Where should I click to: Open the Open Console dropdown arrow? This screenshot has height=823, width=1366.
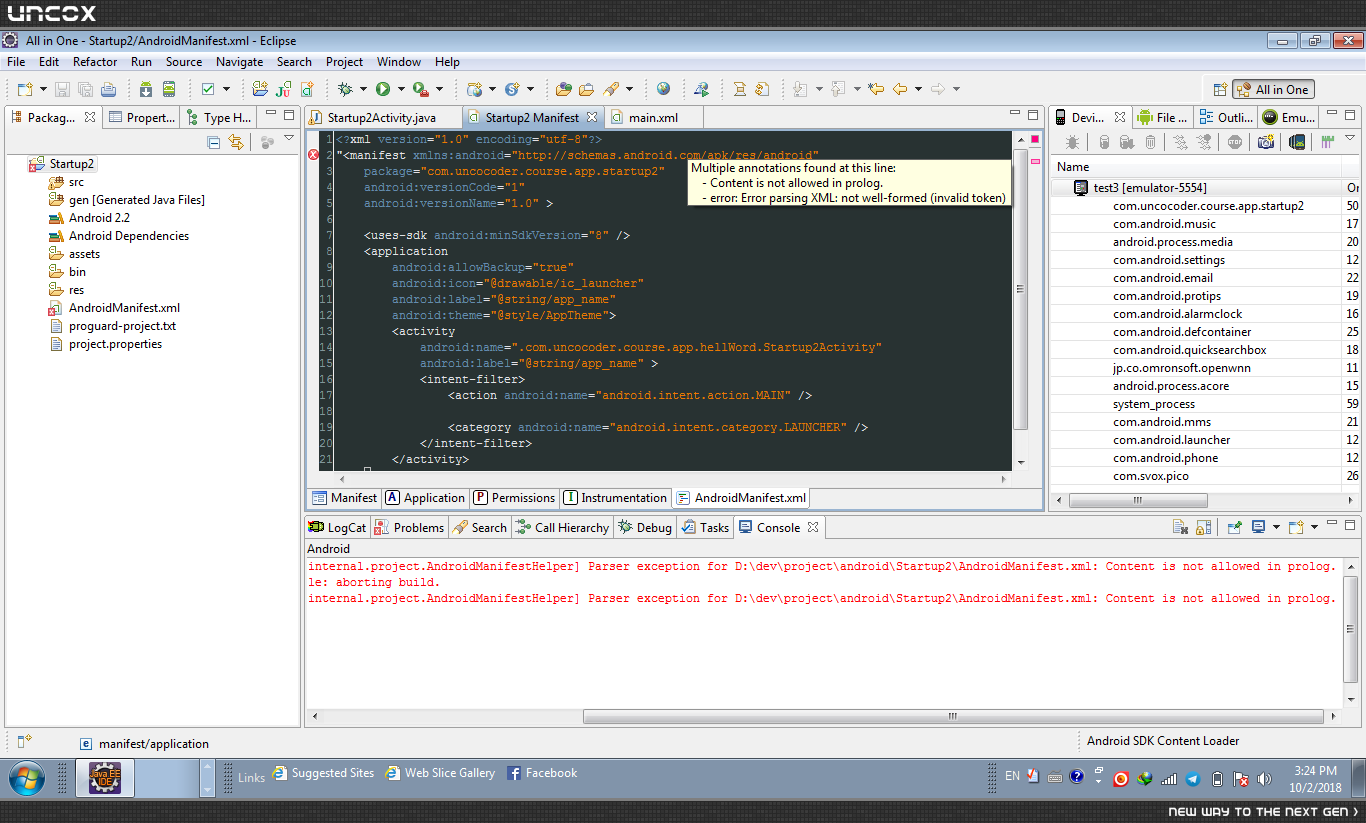point(1314,527)
